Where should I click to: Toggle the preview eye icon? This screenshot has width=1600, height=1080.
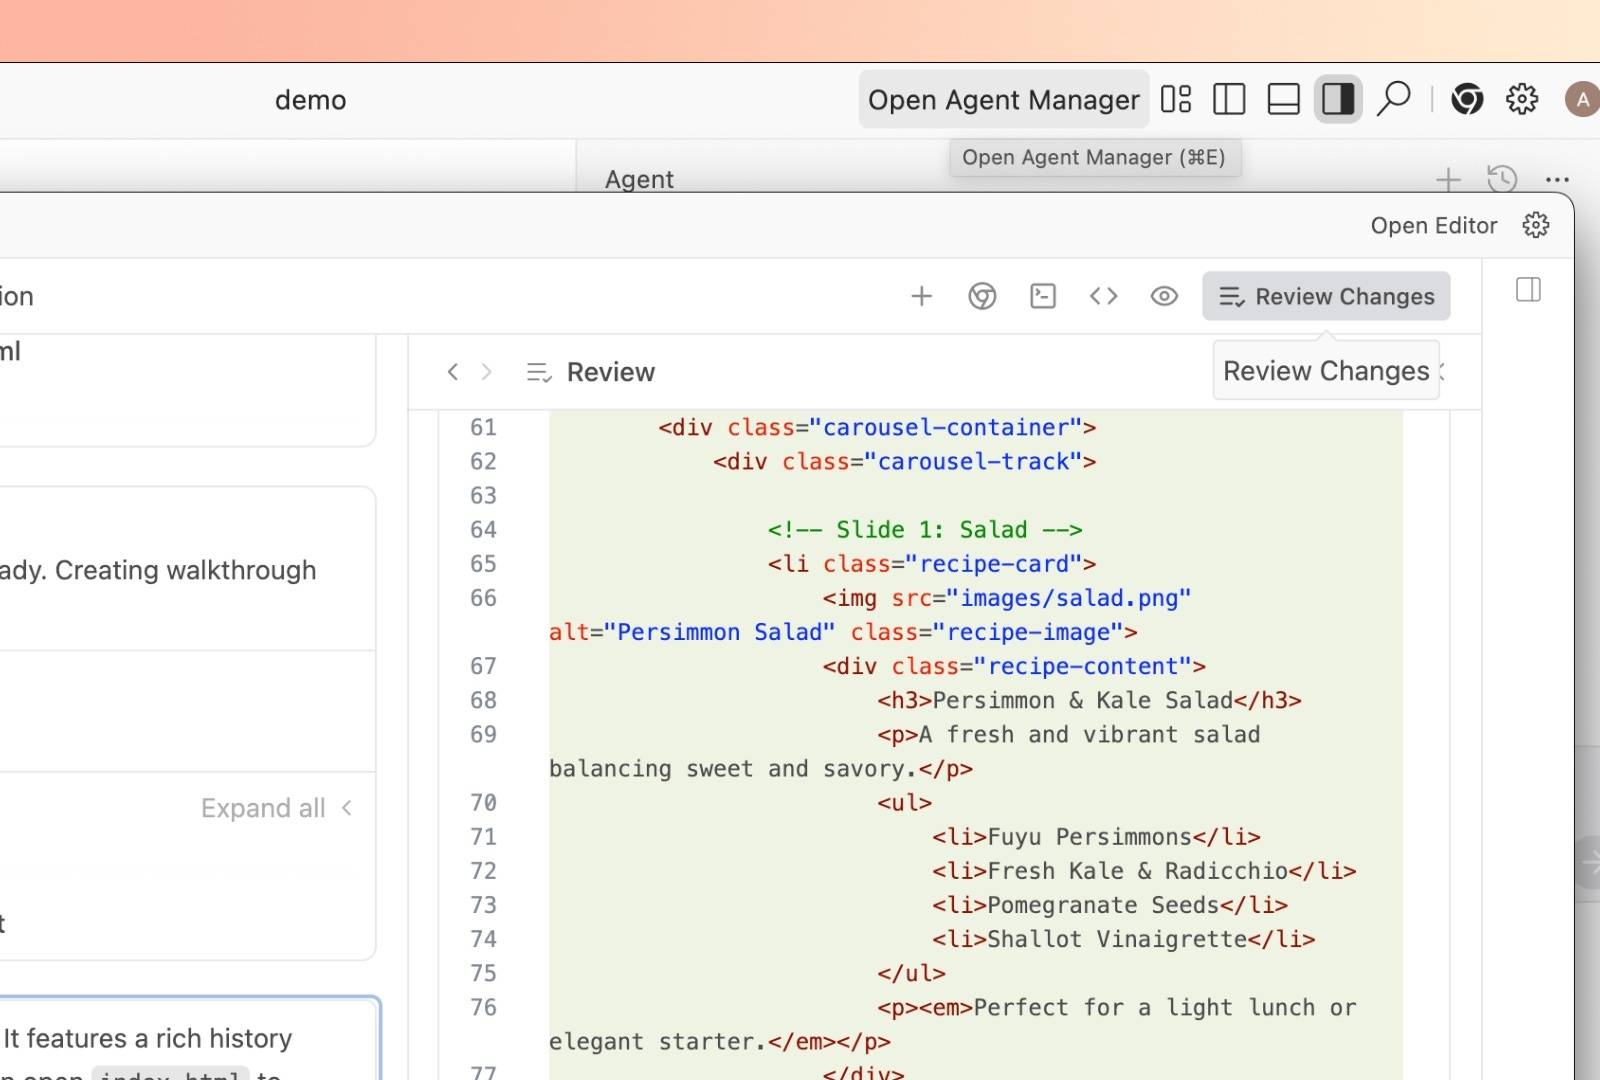coord(1164,296)
